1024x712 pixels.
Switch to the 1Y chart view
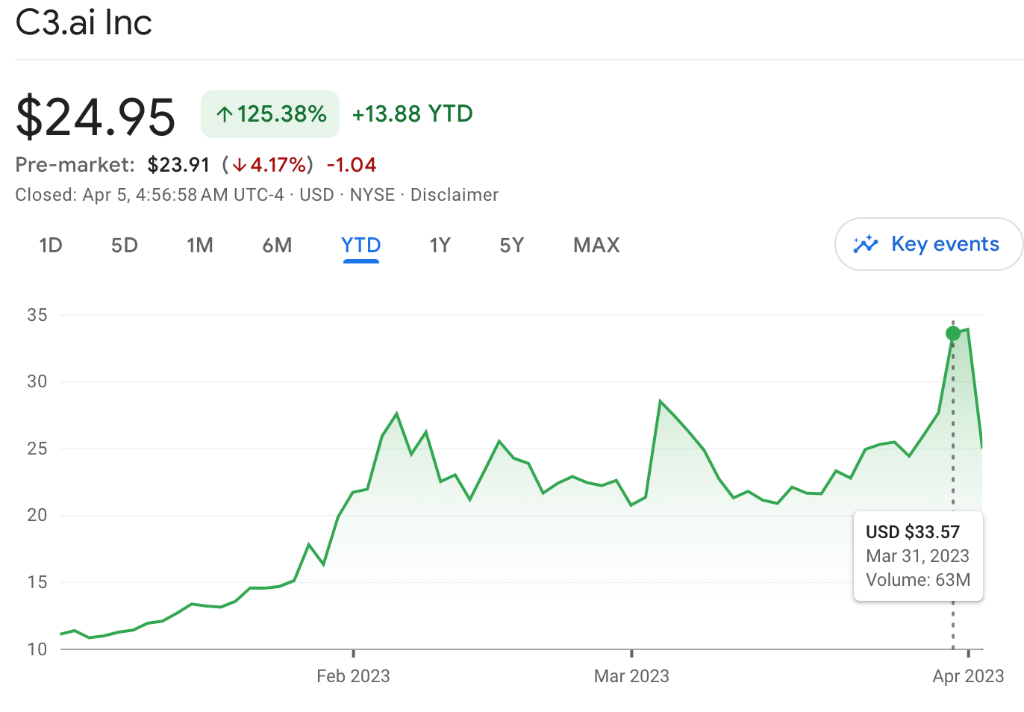coord(440,245)
